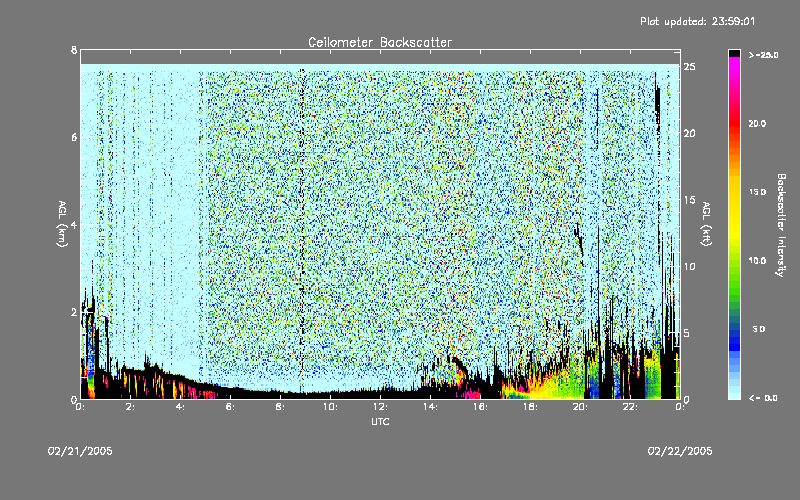
Task: Click the 'Ceilometer Backscatter' chart title
Action: (x=380, y=42)
